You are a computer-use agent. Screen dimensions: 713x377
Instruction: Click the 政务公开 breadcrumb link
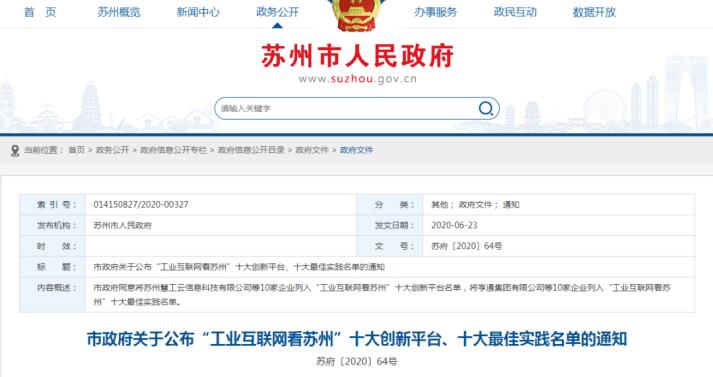pyautogui.click(x=112, y=150)
